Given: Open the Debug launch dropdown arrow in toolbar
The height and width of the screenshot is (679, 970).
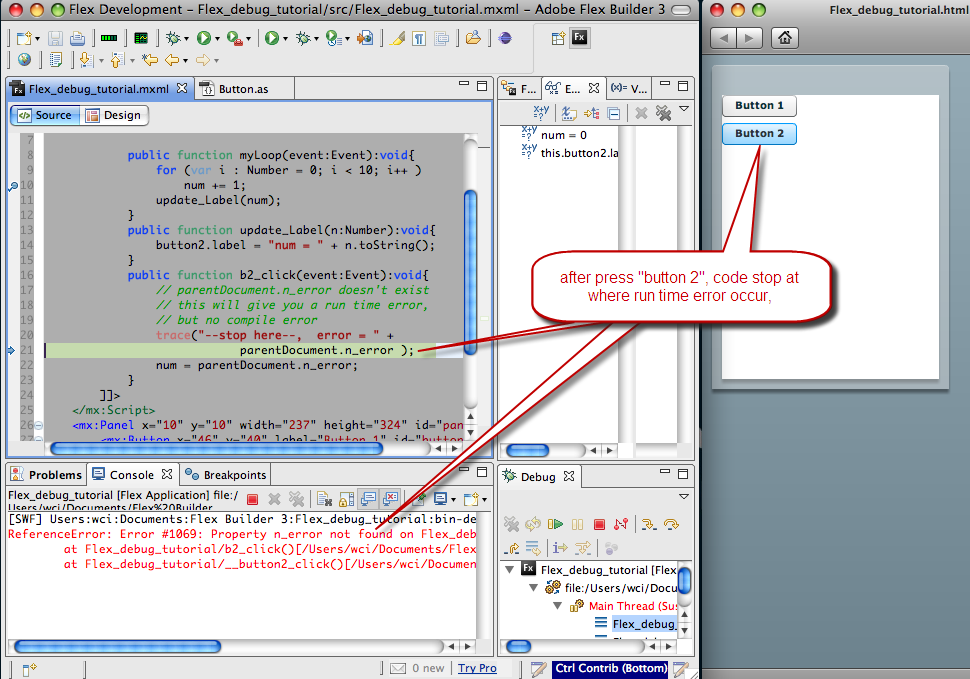Looking at the screenshot, I should click(188, 39).
